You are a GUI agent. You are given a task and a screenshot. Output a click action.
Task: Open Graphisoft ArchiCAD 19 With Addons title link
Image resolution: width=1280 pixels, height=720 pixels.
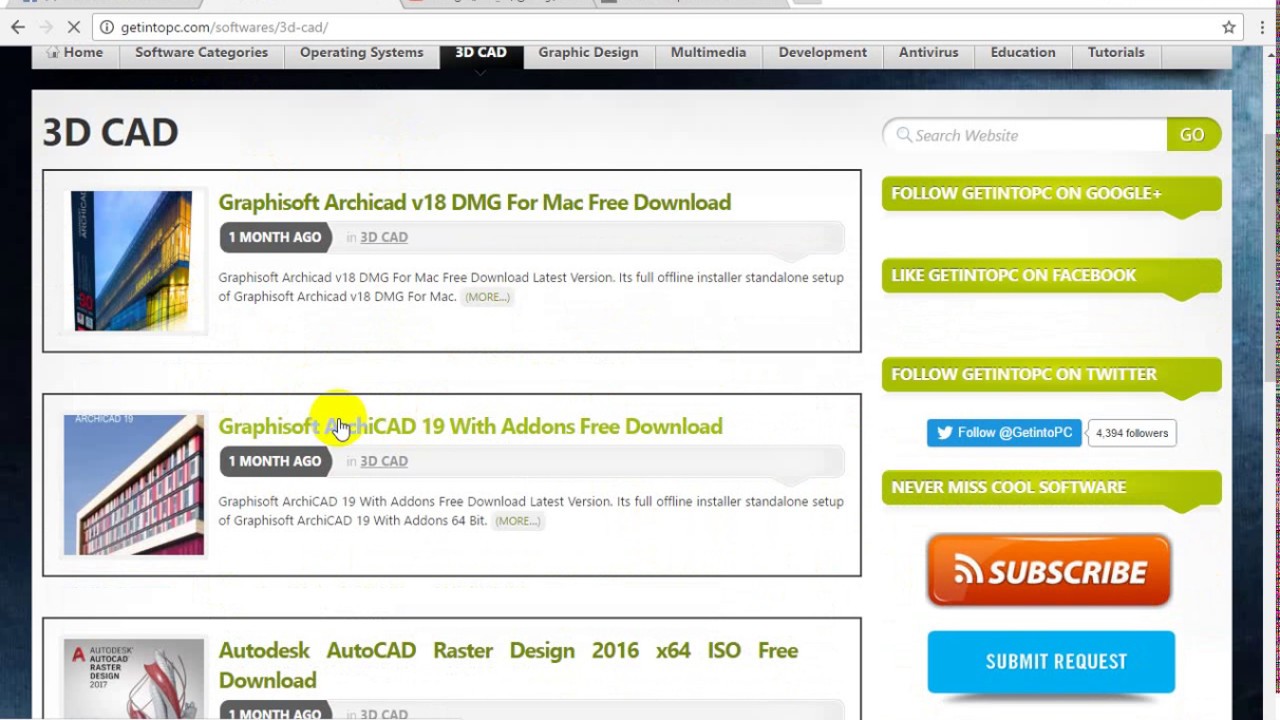470,426
